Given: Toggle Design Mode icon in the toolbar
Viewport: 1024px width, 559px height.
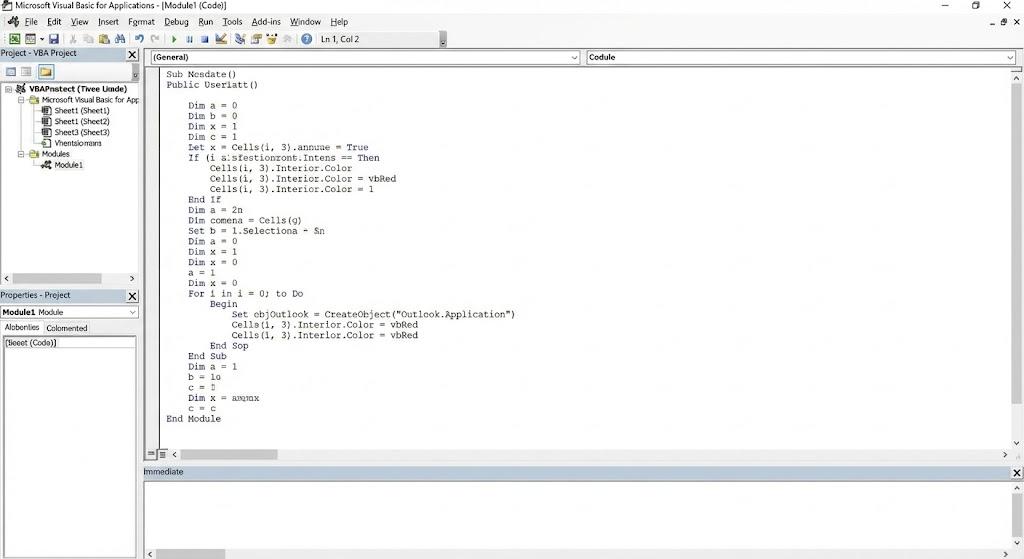Looking at the screenshot, I should [x=220, y=39].
